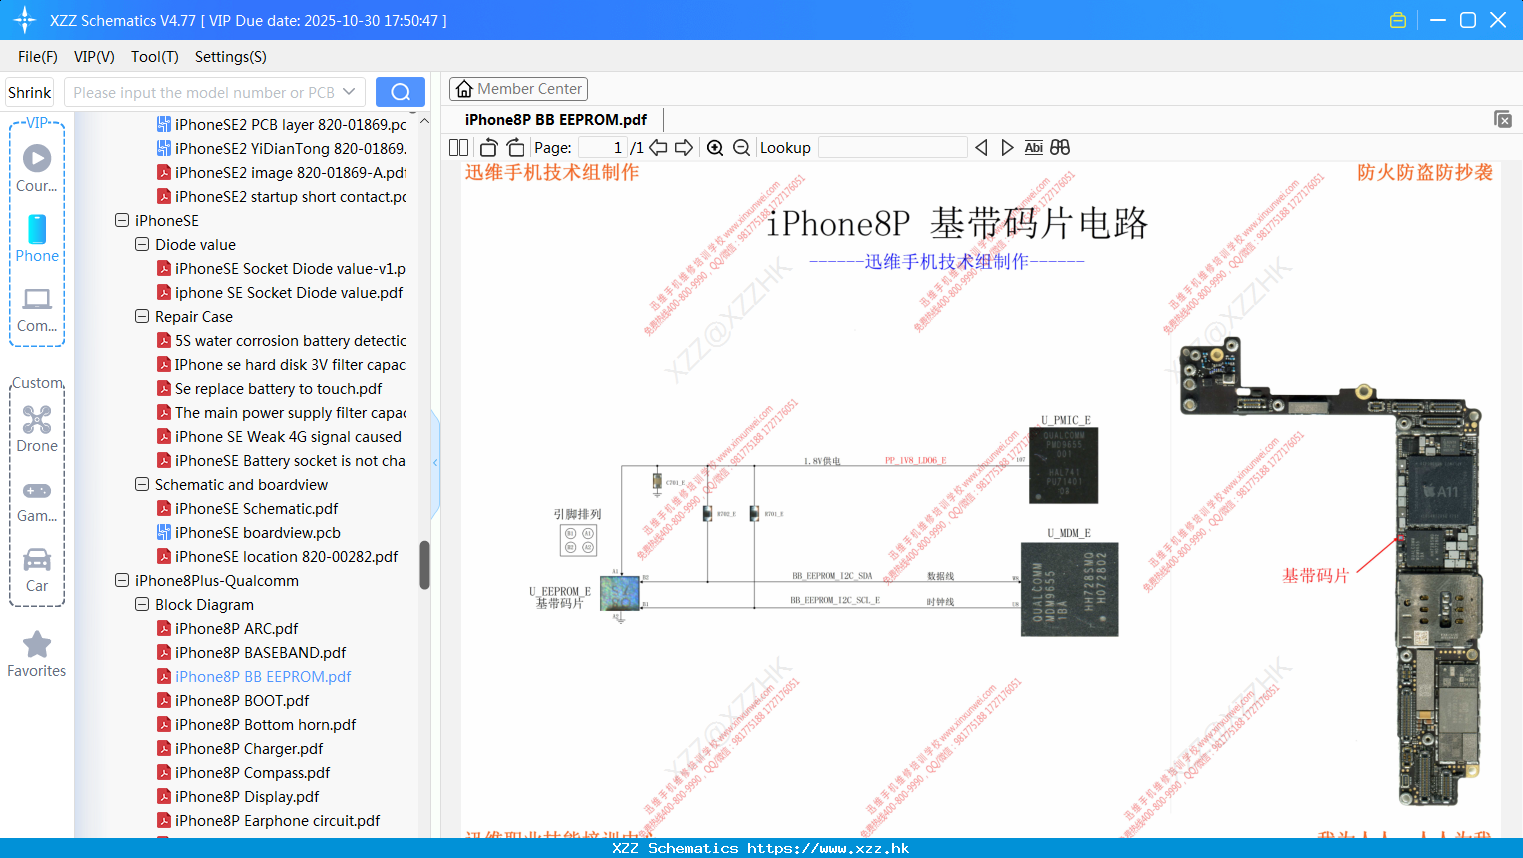Toggle two-page view layout icon
The height and width of the screenshot is (858, 1523).
[458, 147]
